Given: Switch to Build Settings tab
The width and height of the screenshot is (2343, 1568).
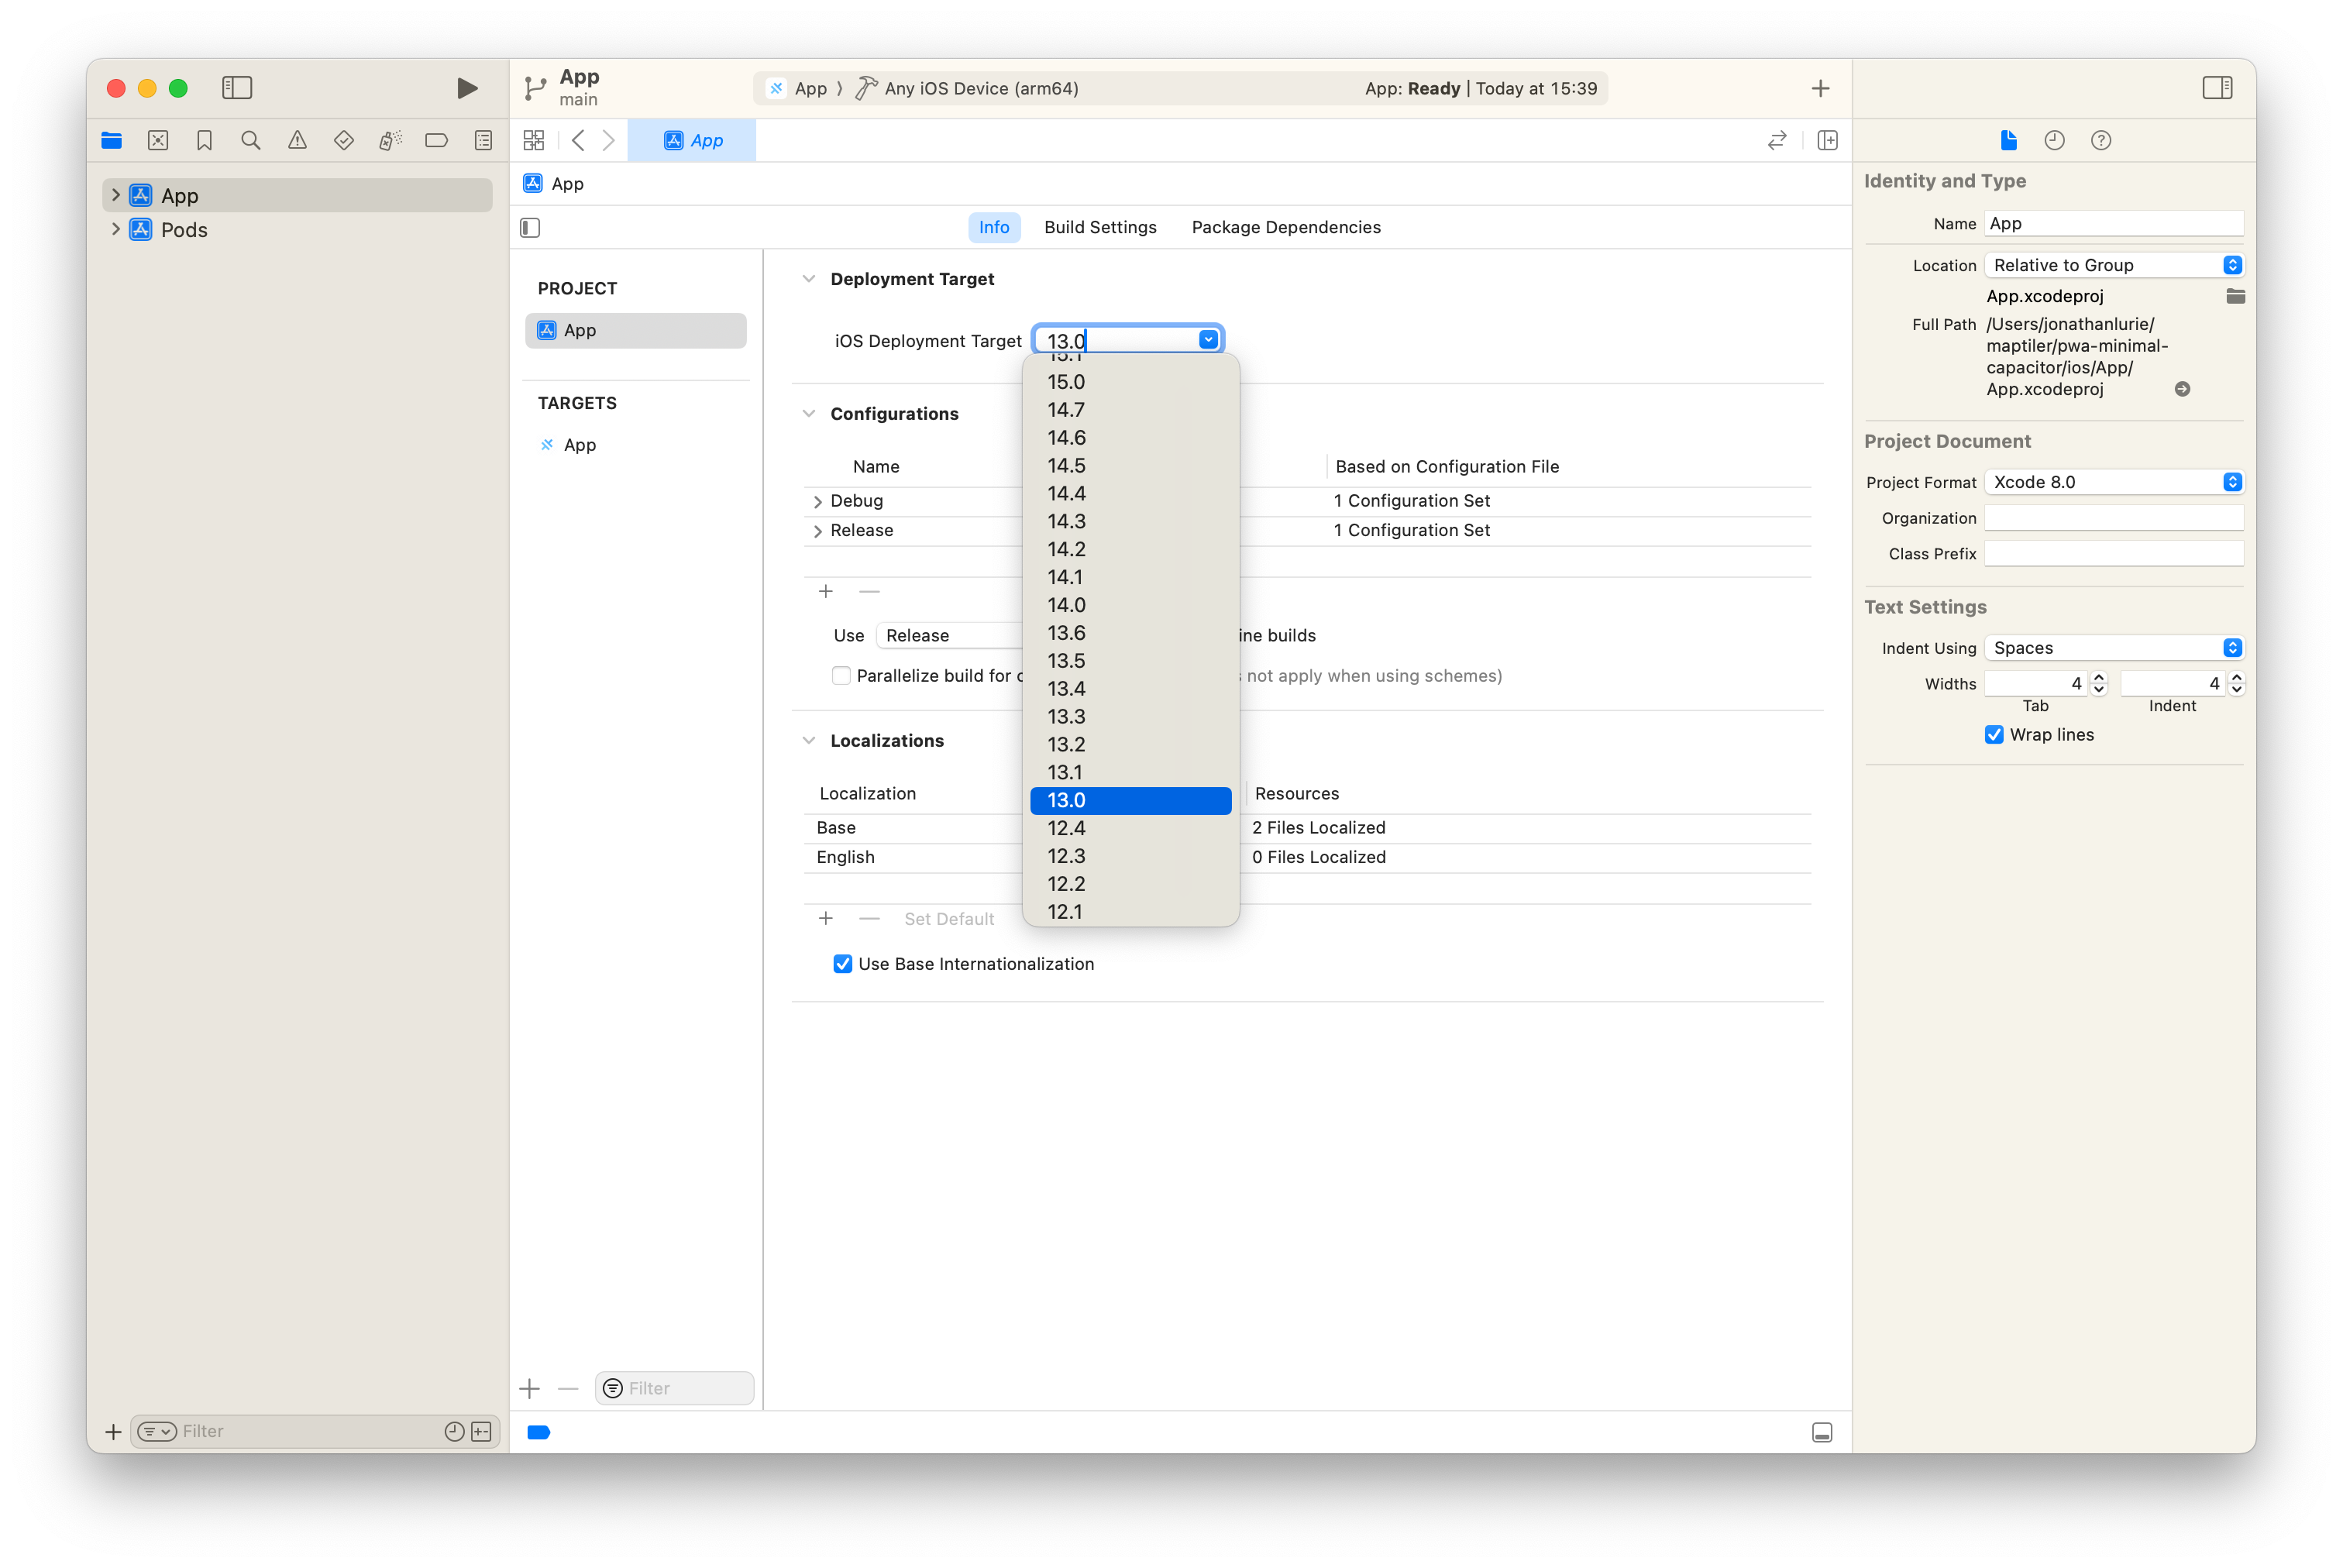Looking at the screenshot, I should tap(1100, 227).
